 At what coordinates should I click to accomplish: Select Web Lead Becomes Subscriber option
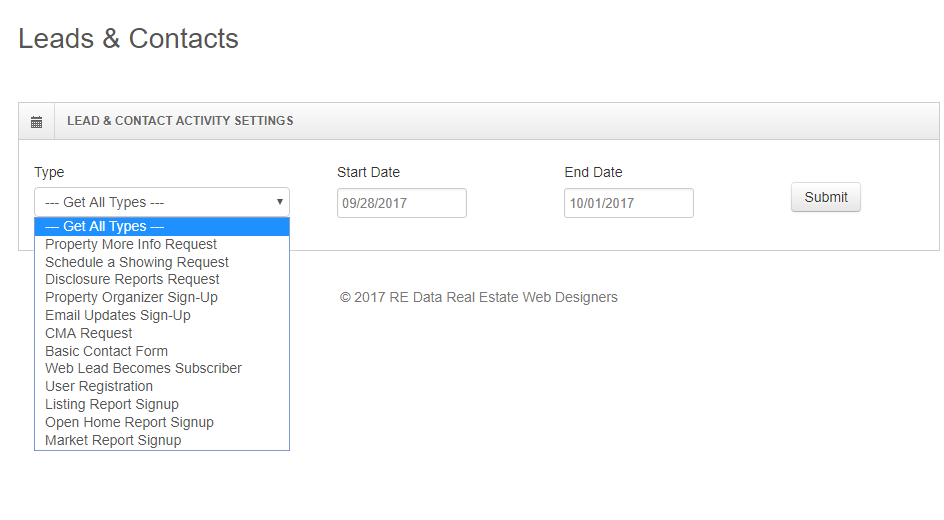[162, 368]
